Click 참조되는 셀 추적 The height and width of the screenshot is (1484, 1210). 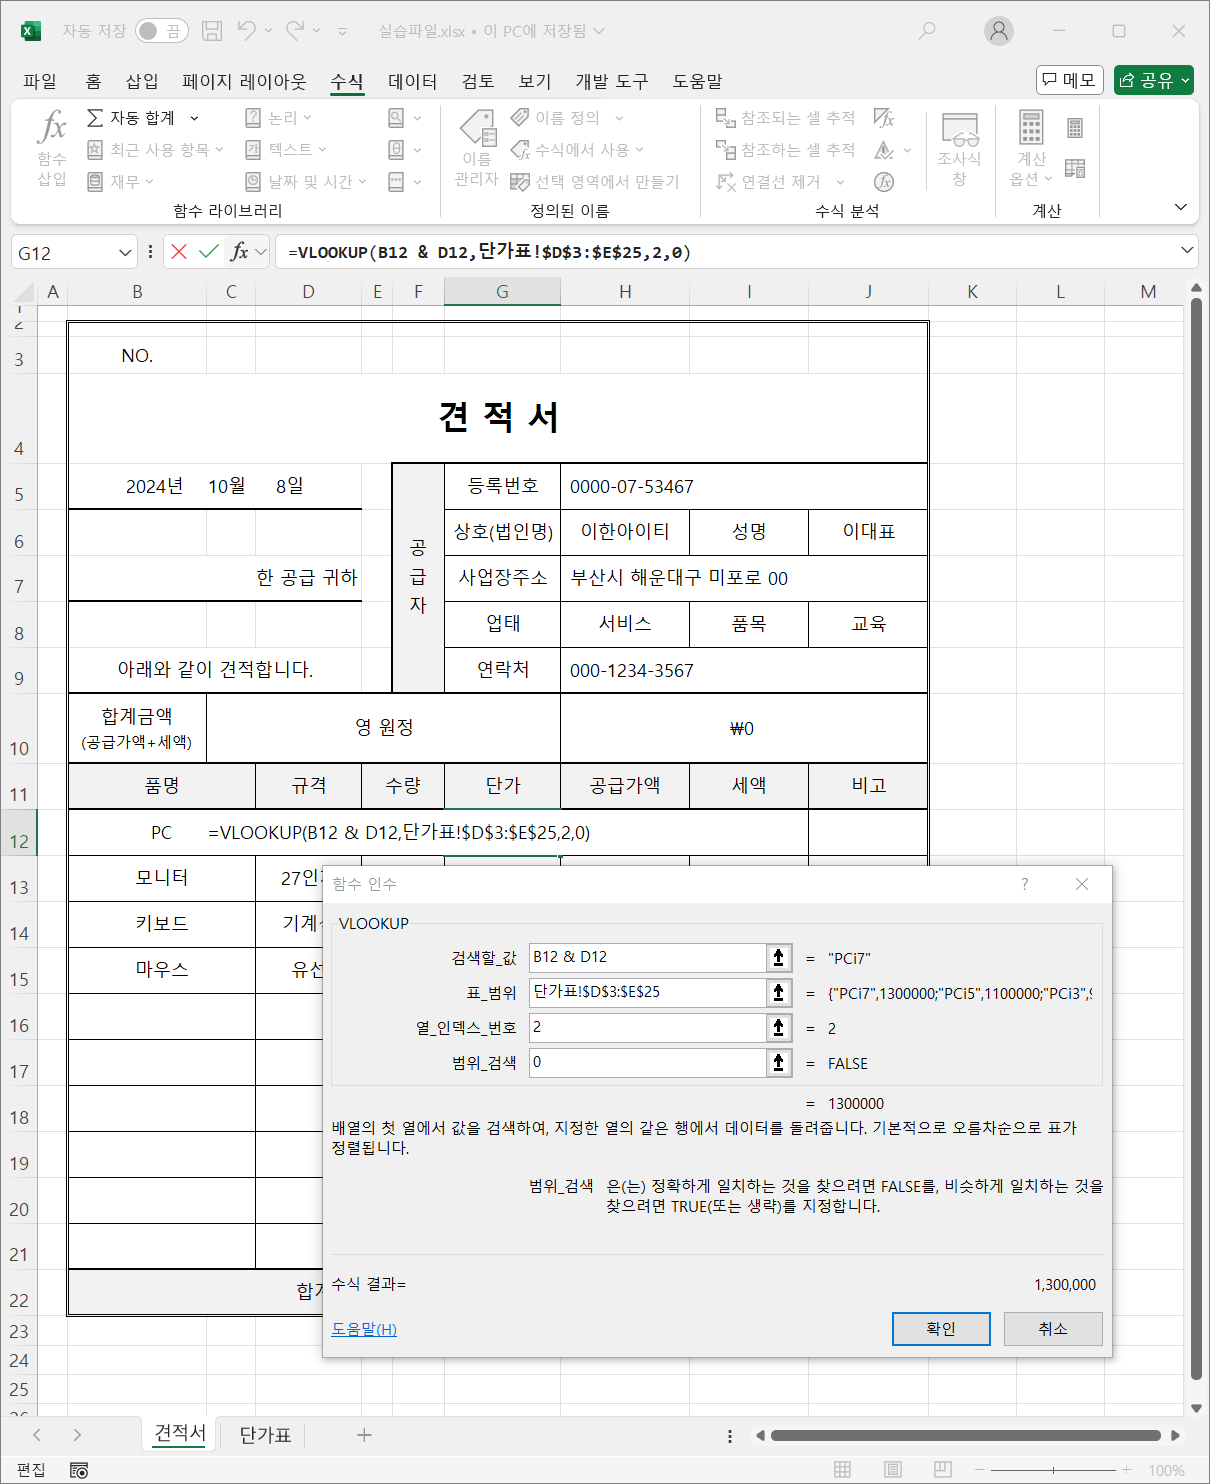[786, 118]
